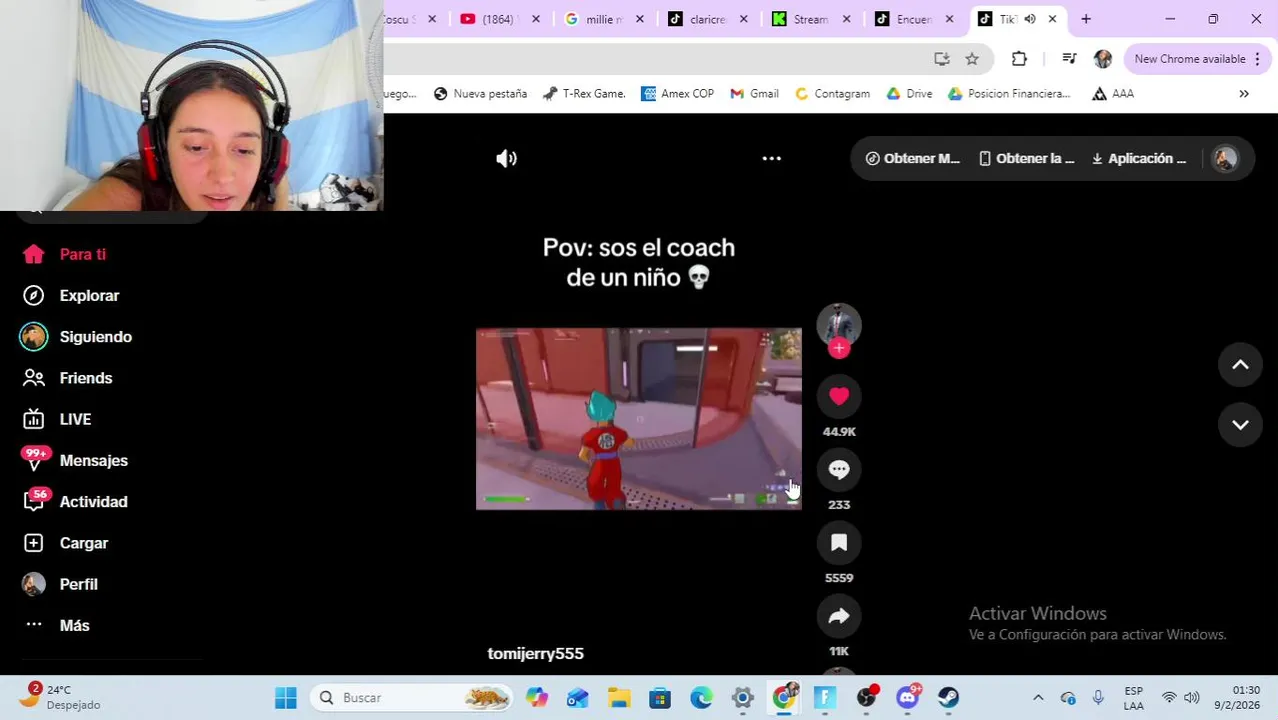This screenshot has height=720, width=1278.
Task: Open a new Chrome tab
Action: tap(1086, 19)
